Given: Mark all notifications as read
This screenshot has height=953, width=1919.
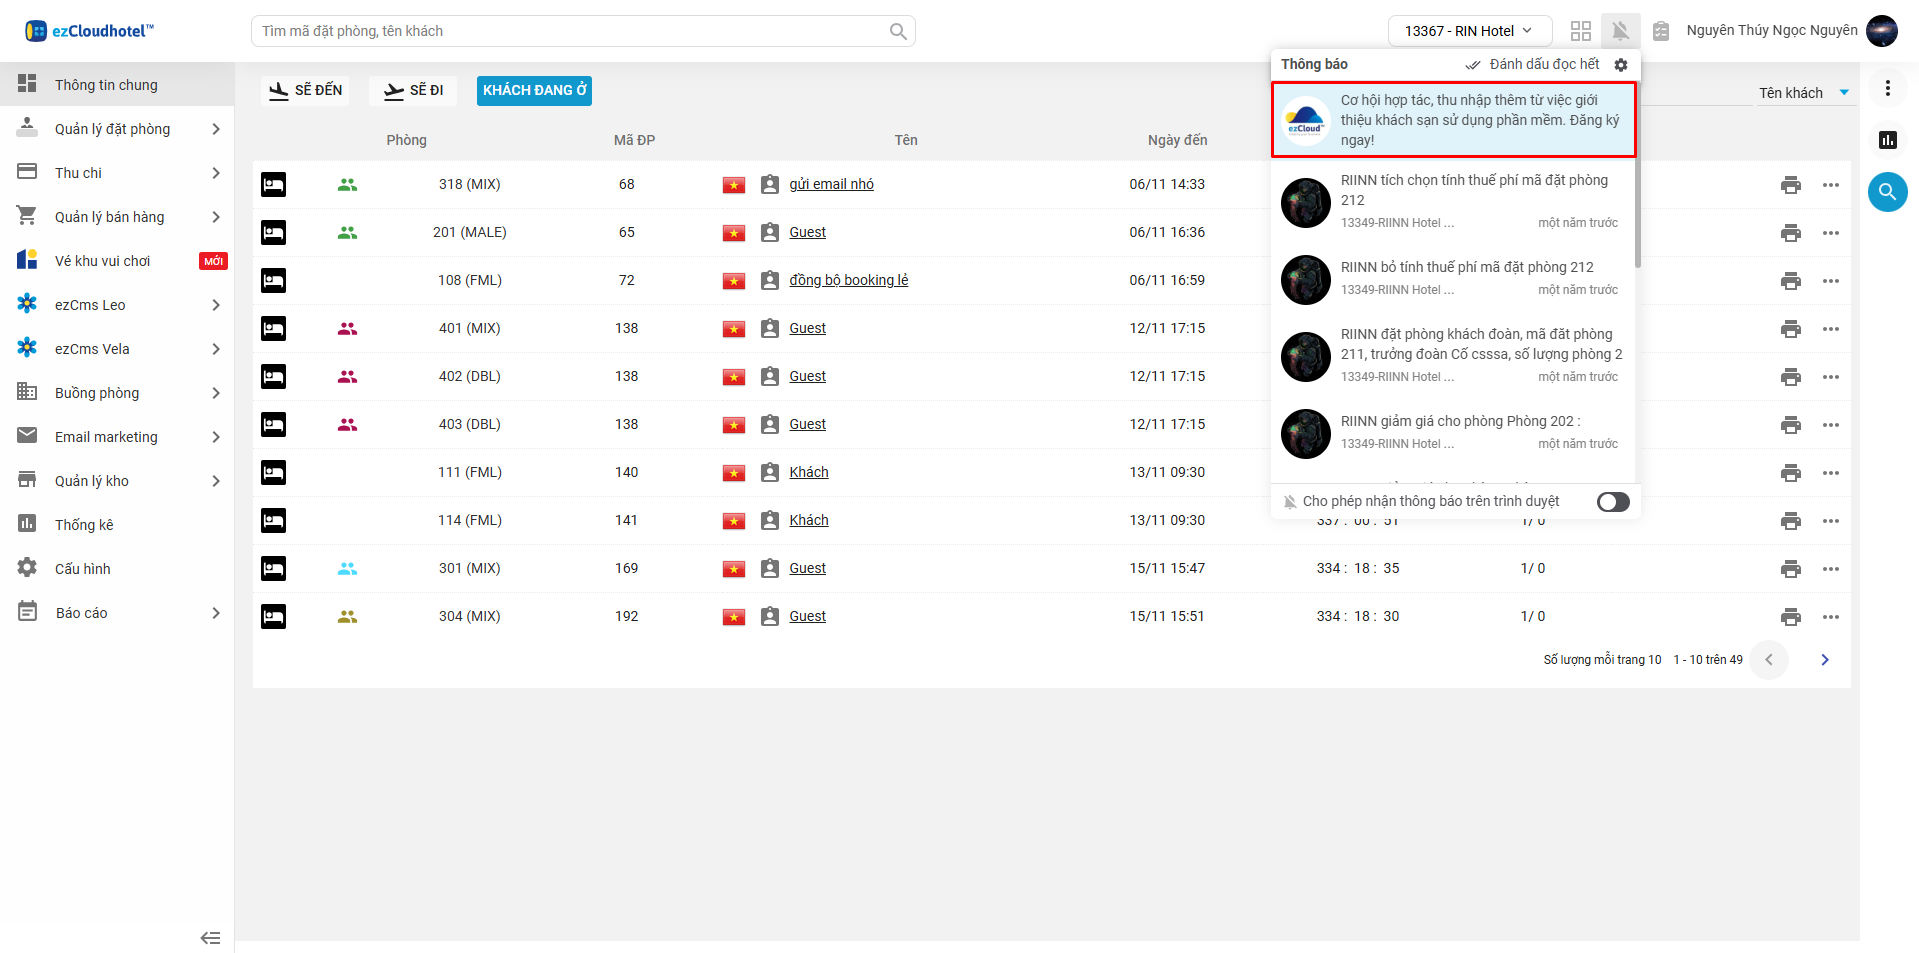Looking at the screenshot, I should 1533,65.
